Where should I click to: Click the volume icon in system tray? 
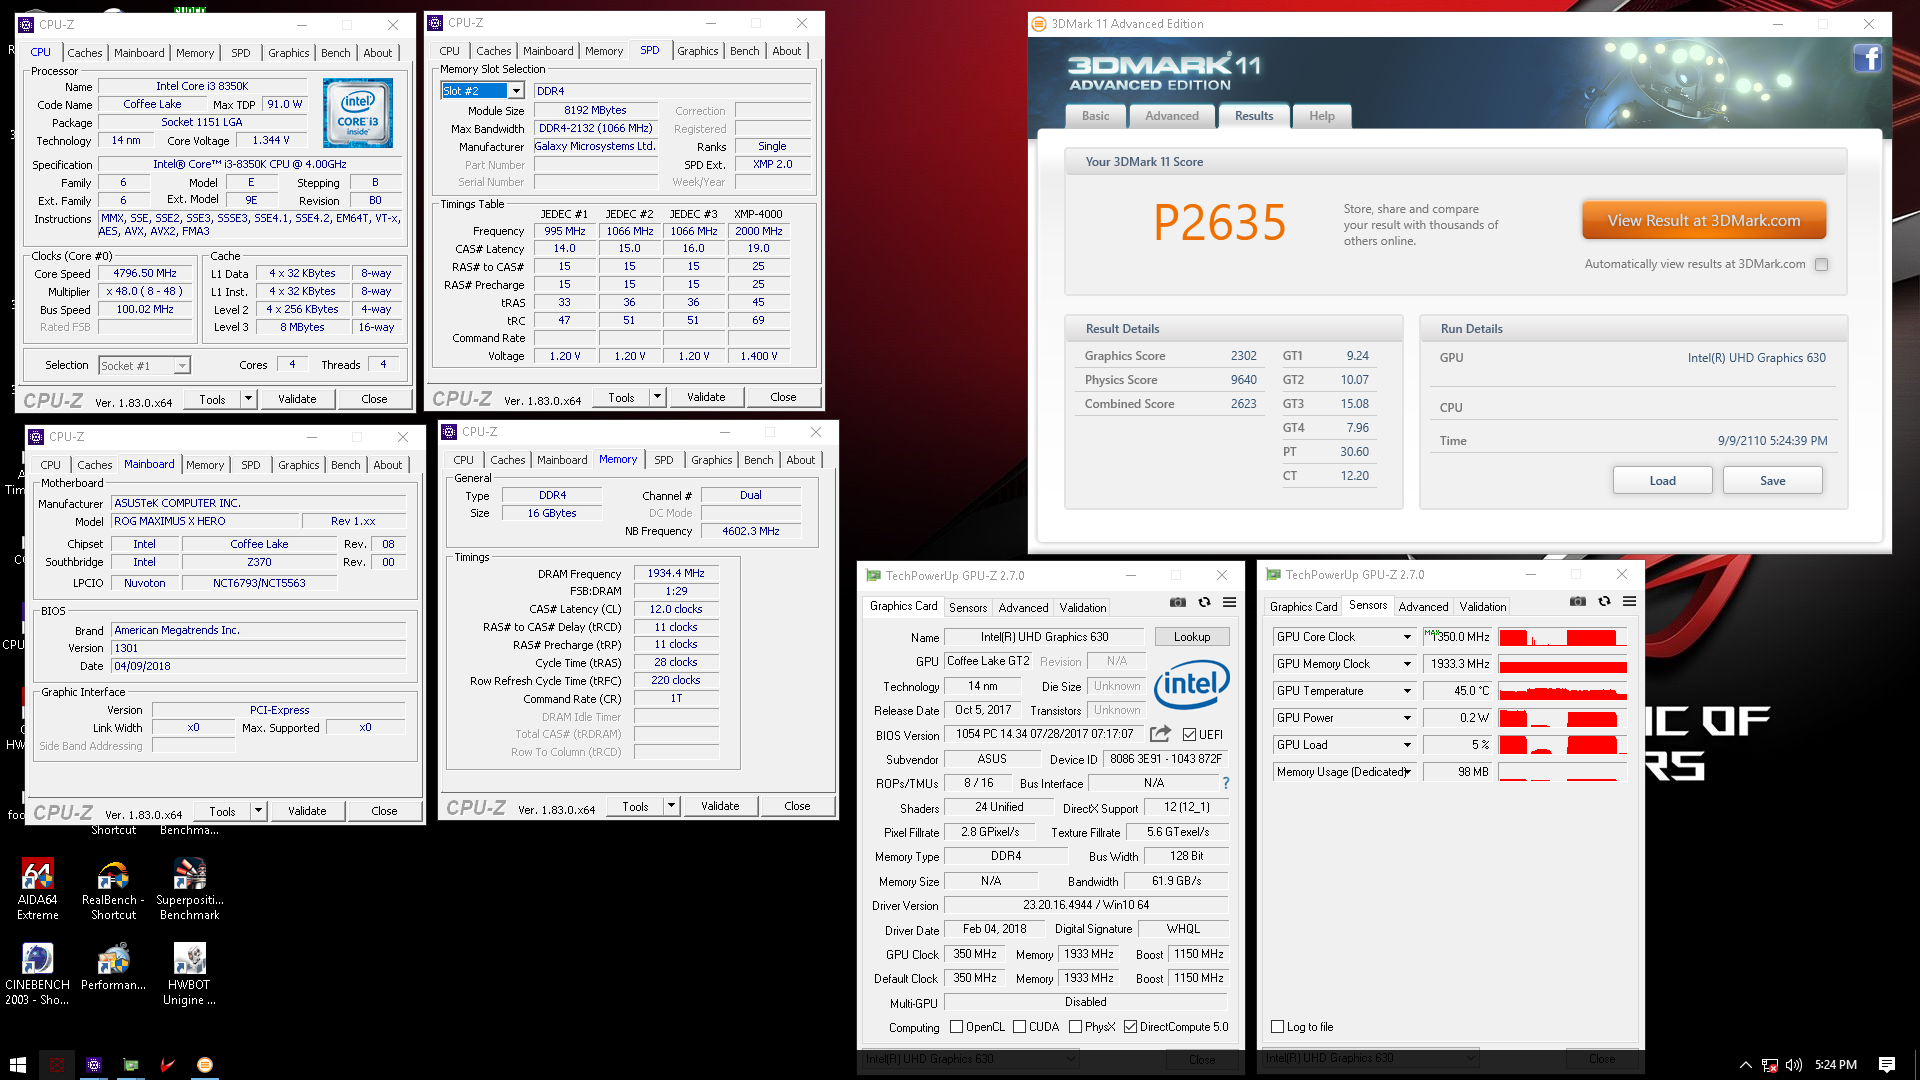tap(1794, 1065)
